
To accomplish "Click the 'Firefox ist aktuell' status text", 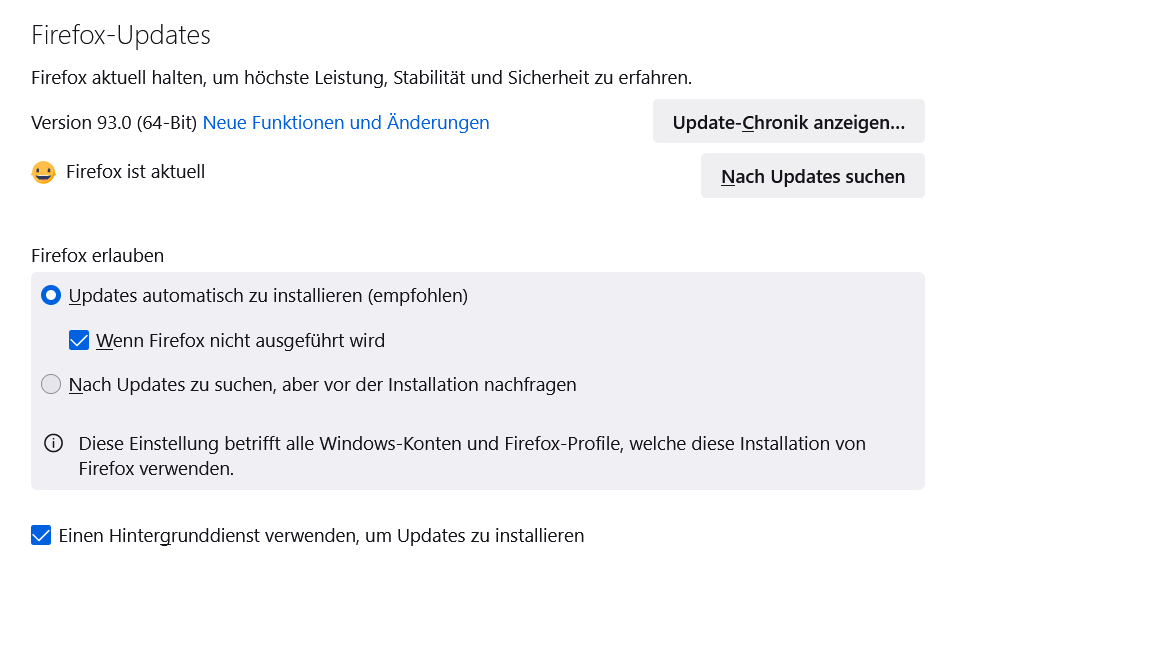I will (135, 172).
